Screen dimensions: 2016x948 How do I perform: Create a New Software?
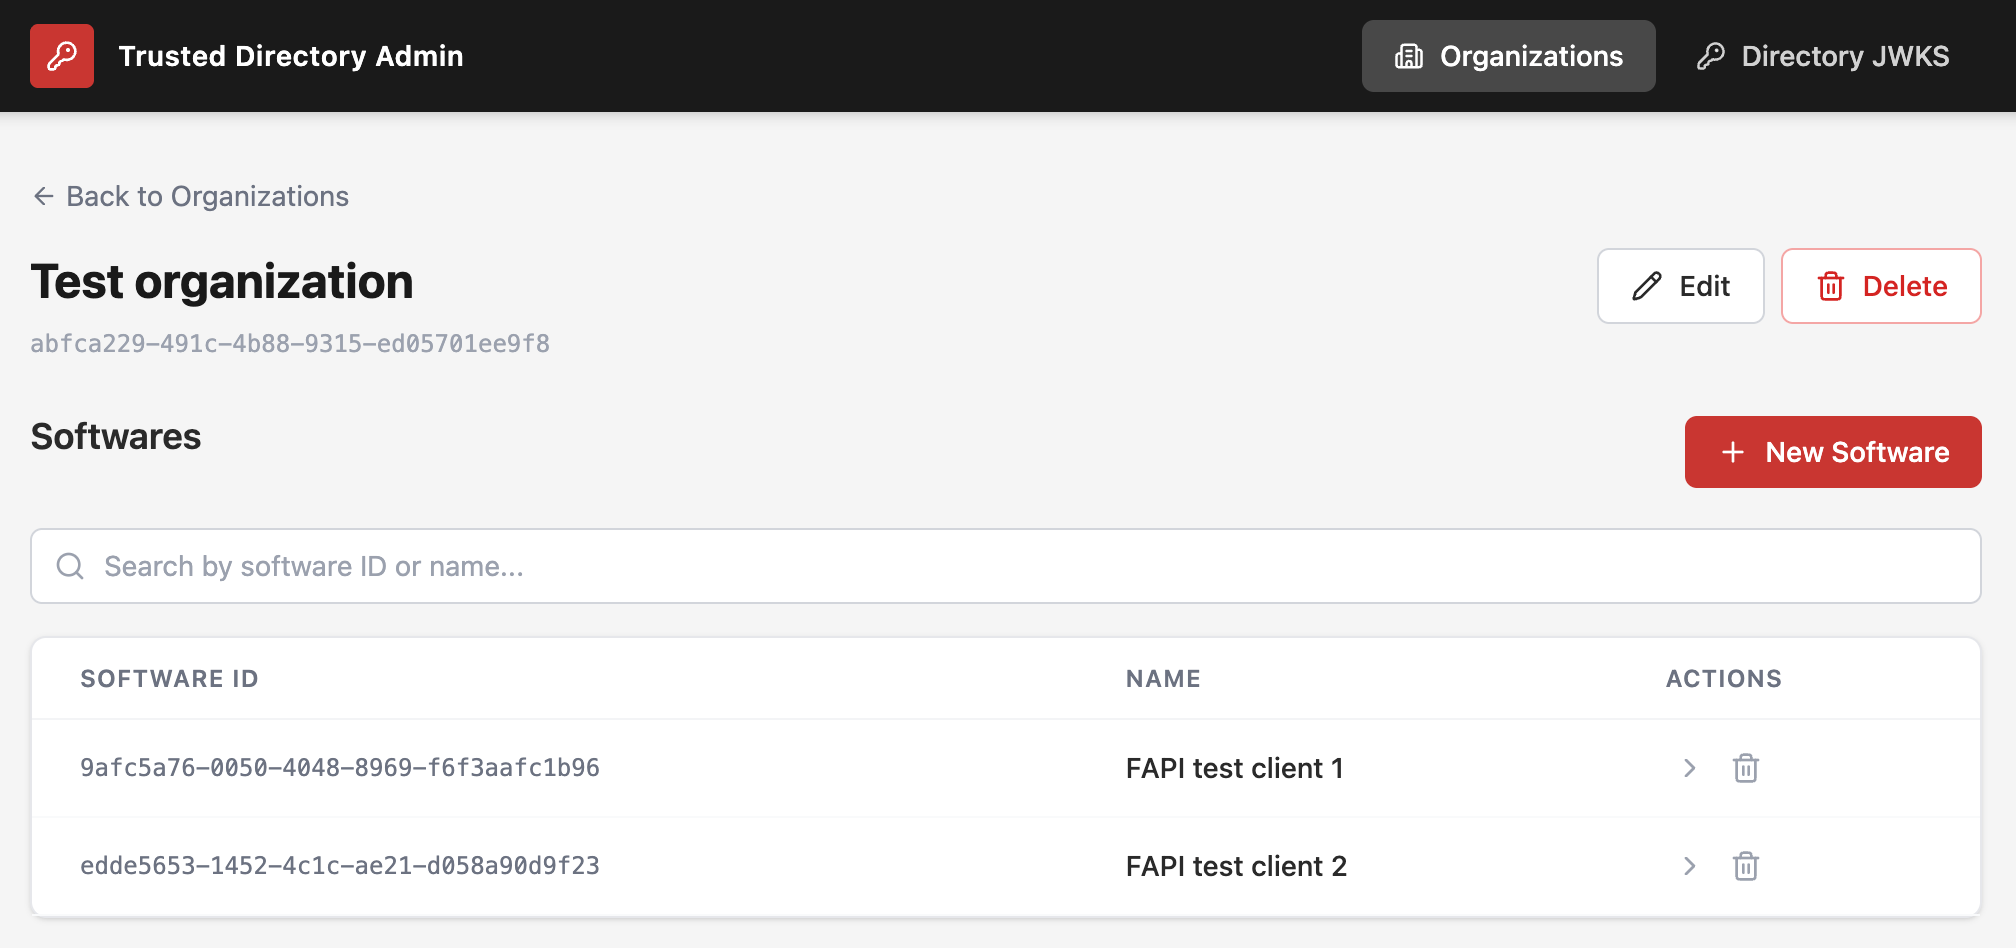tap(1833, 452)
